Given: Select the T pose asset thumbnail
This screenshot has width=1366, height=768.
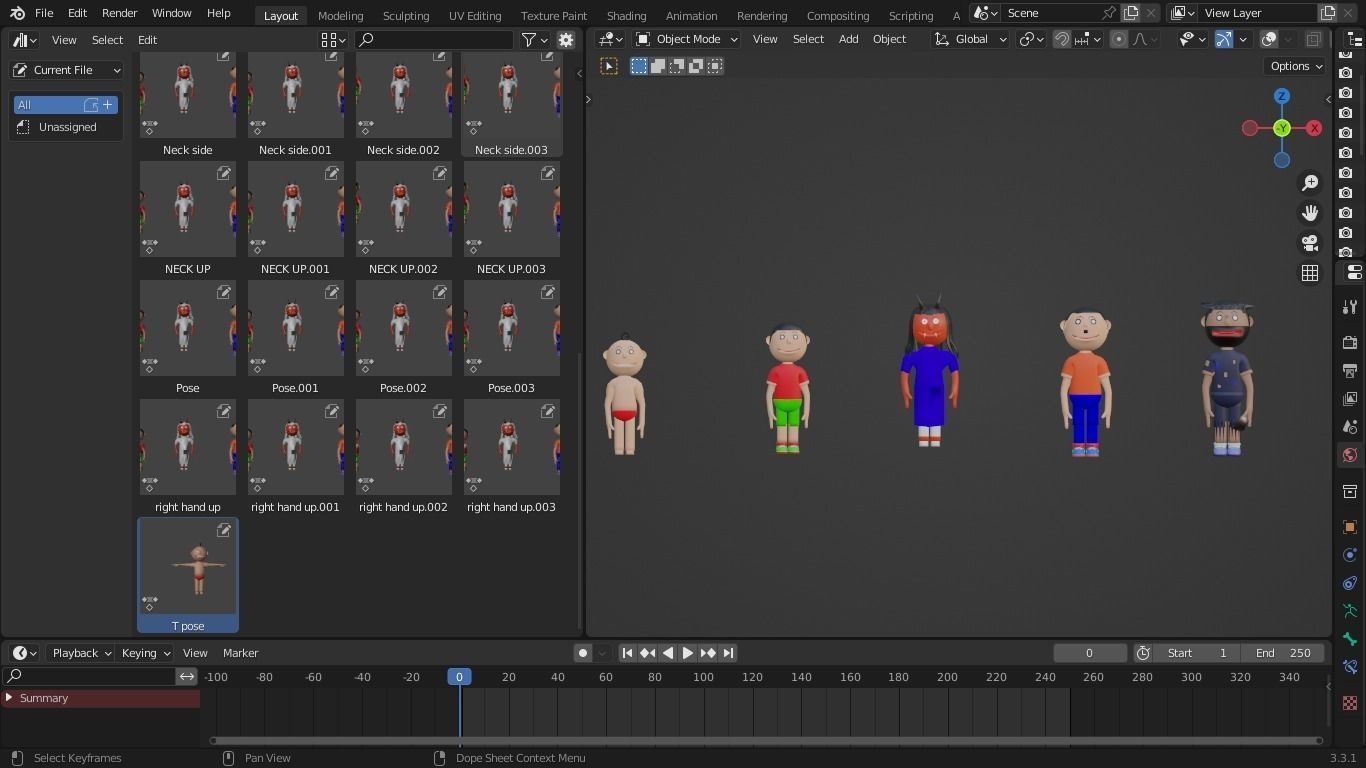Looking at the screenshot, I should (x=188, y=566).
